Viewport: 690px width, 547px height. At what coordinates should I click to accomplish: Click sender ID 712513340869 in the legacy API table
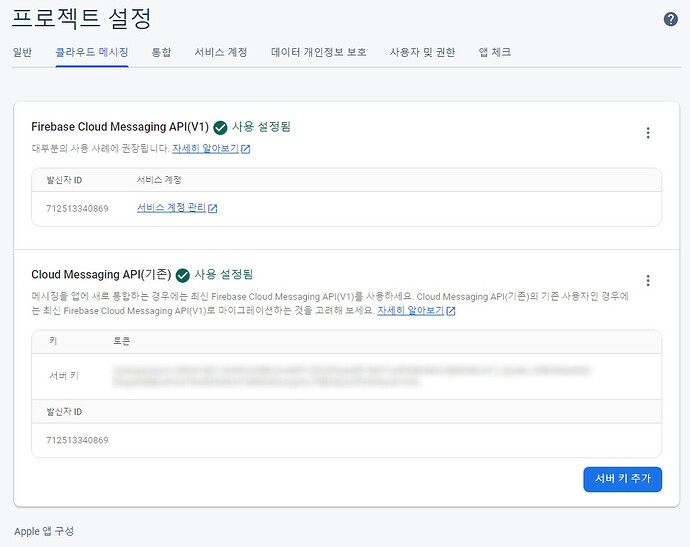click(77, 440)
